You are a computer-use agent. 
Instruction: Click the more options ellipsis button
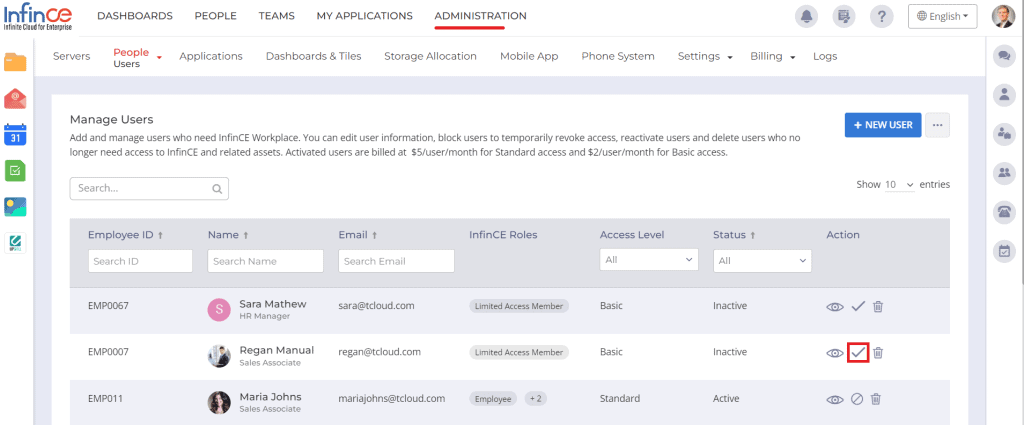click(937, 125)
